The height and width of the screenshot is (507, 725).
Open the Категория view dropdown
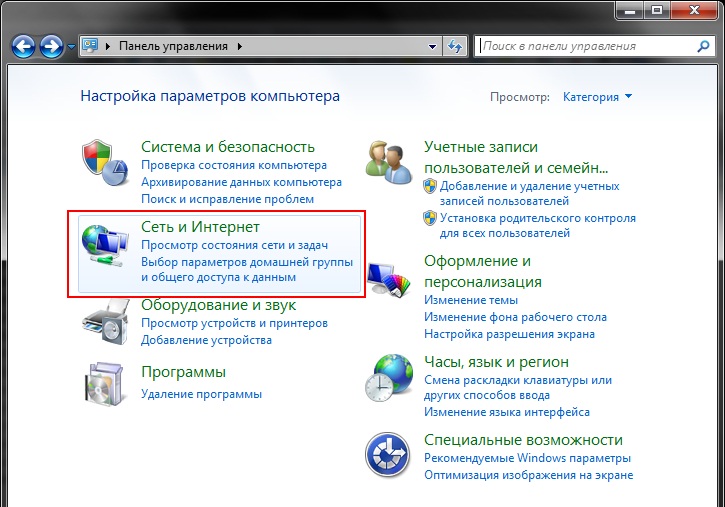(x=597, y=97)
